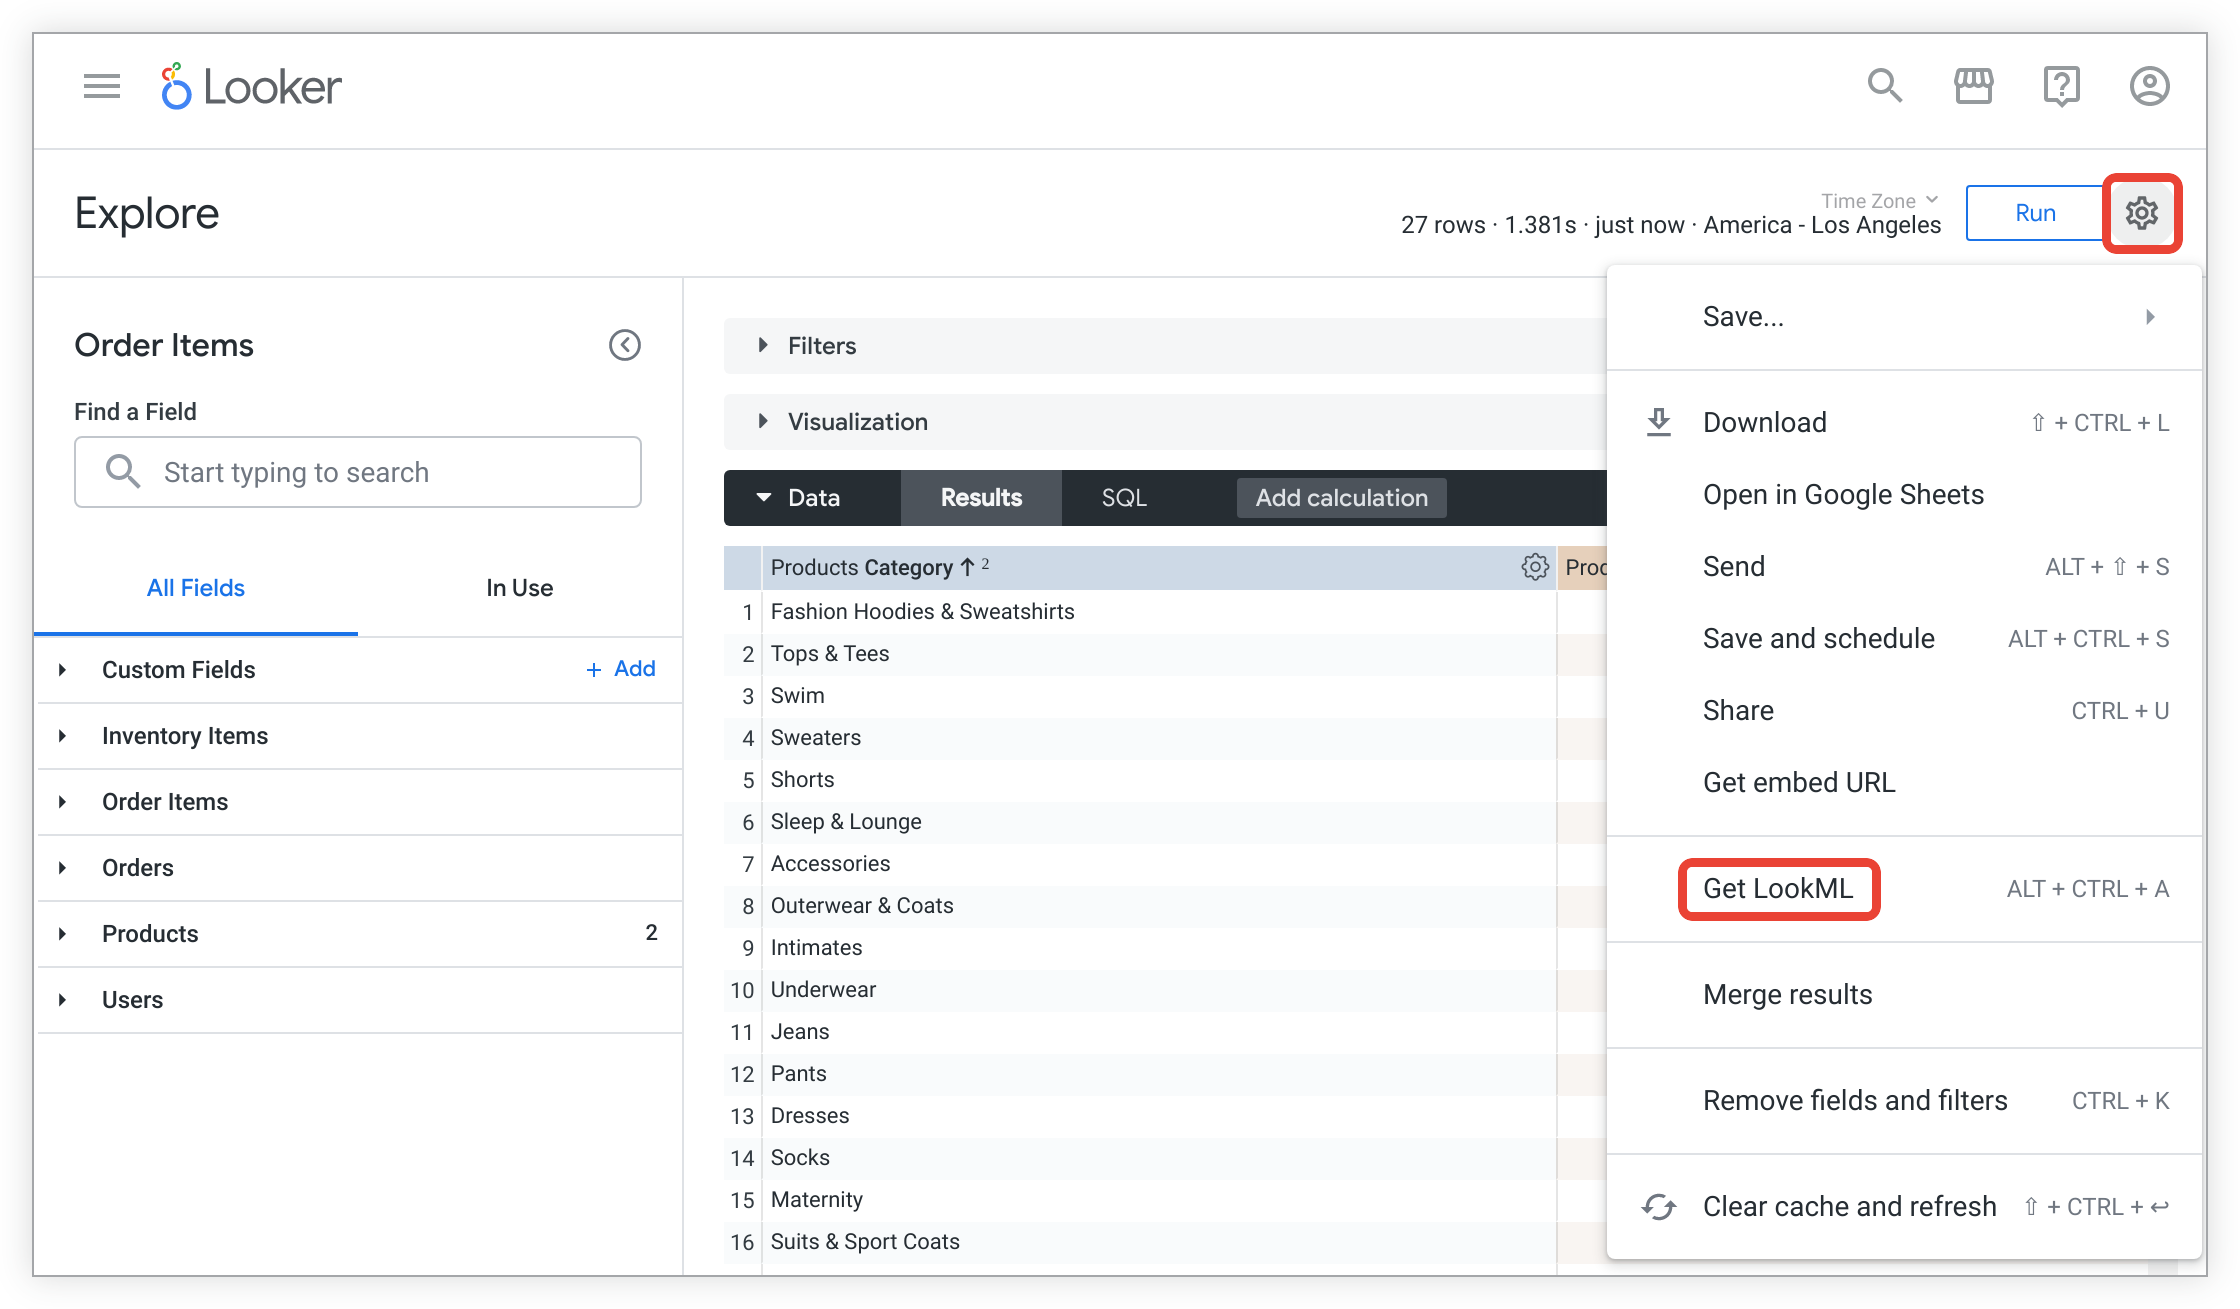Viewport: 2240px width, 1309px height.
Task: Open Products Category column gear options
Action: point(1535,567)
